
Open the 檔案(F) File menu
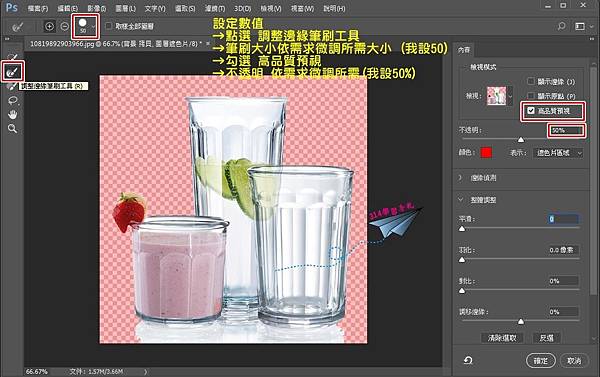pyautogui.click(x=38, y=8)
